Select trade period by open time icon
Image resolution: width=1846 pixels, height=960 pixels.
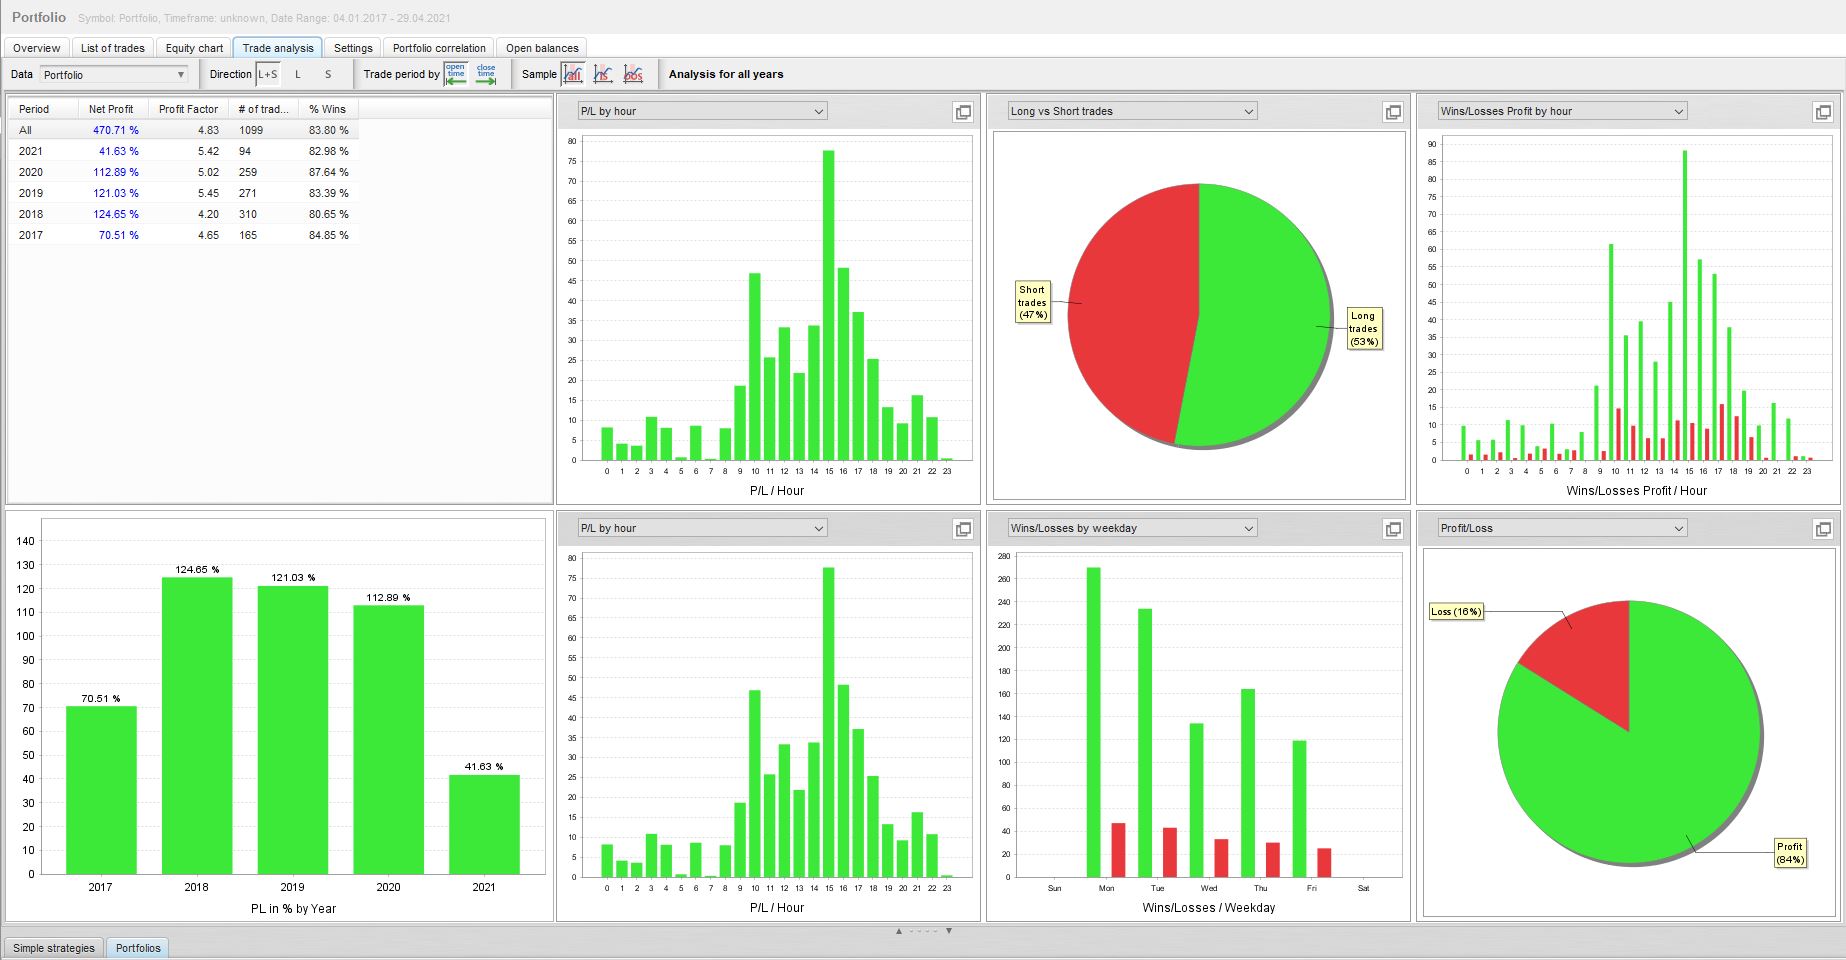[455, 74]
